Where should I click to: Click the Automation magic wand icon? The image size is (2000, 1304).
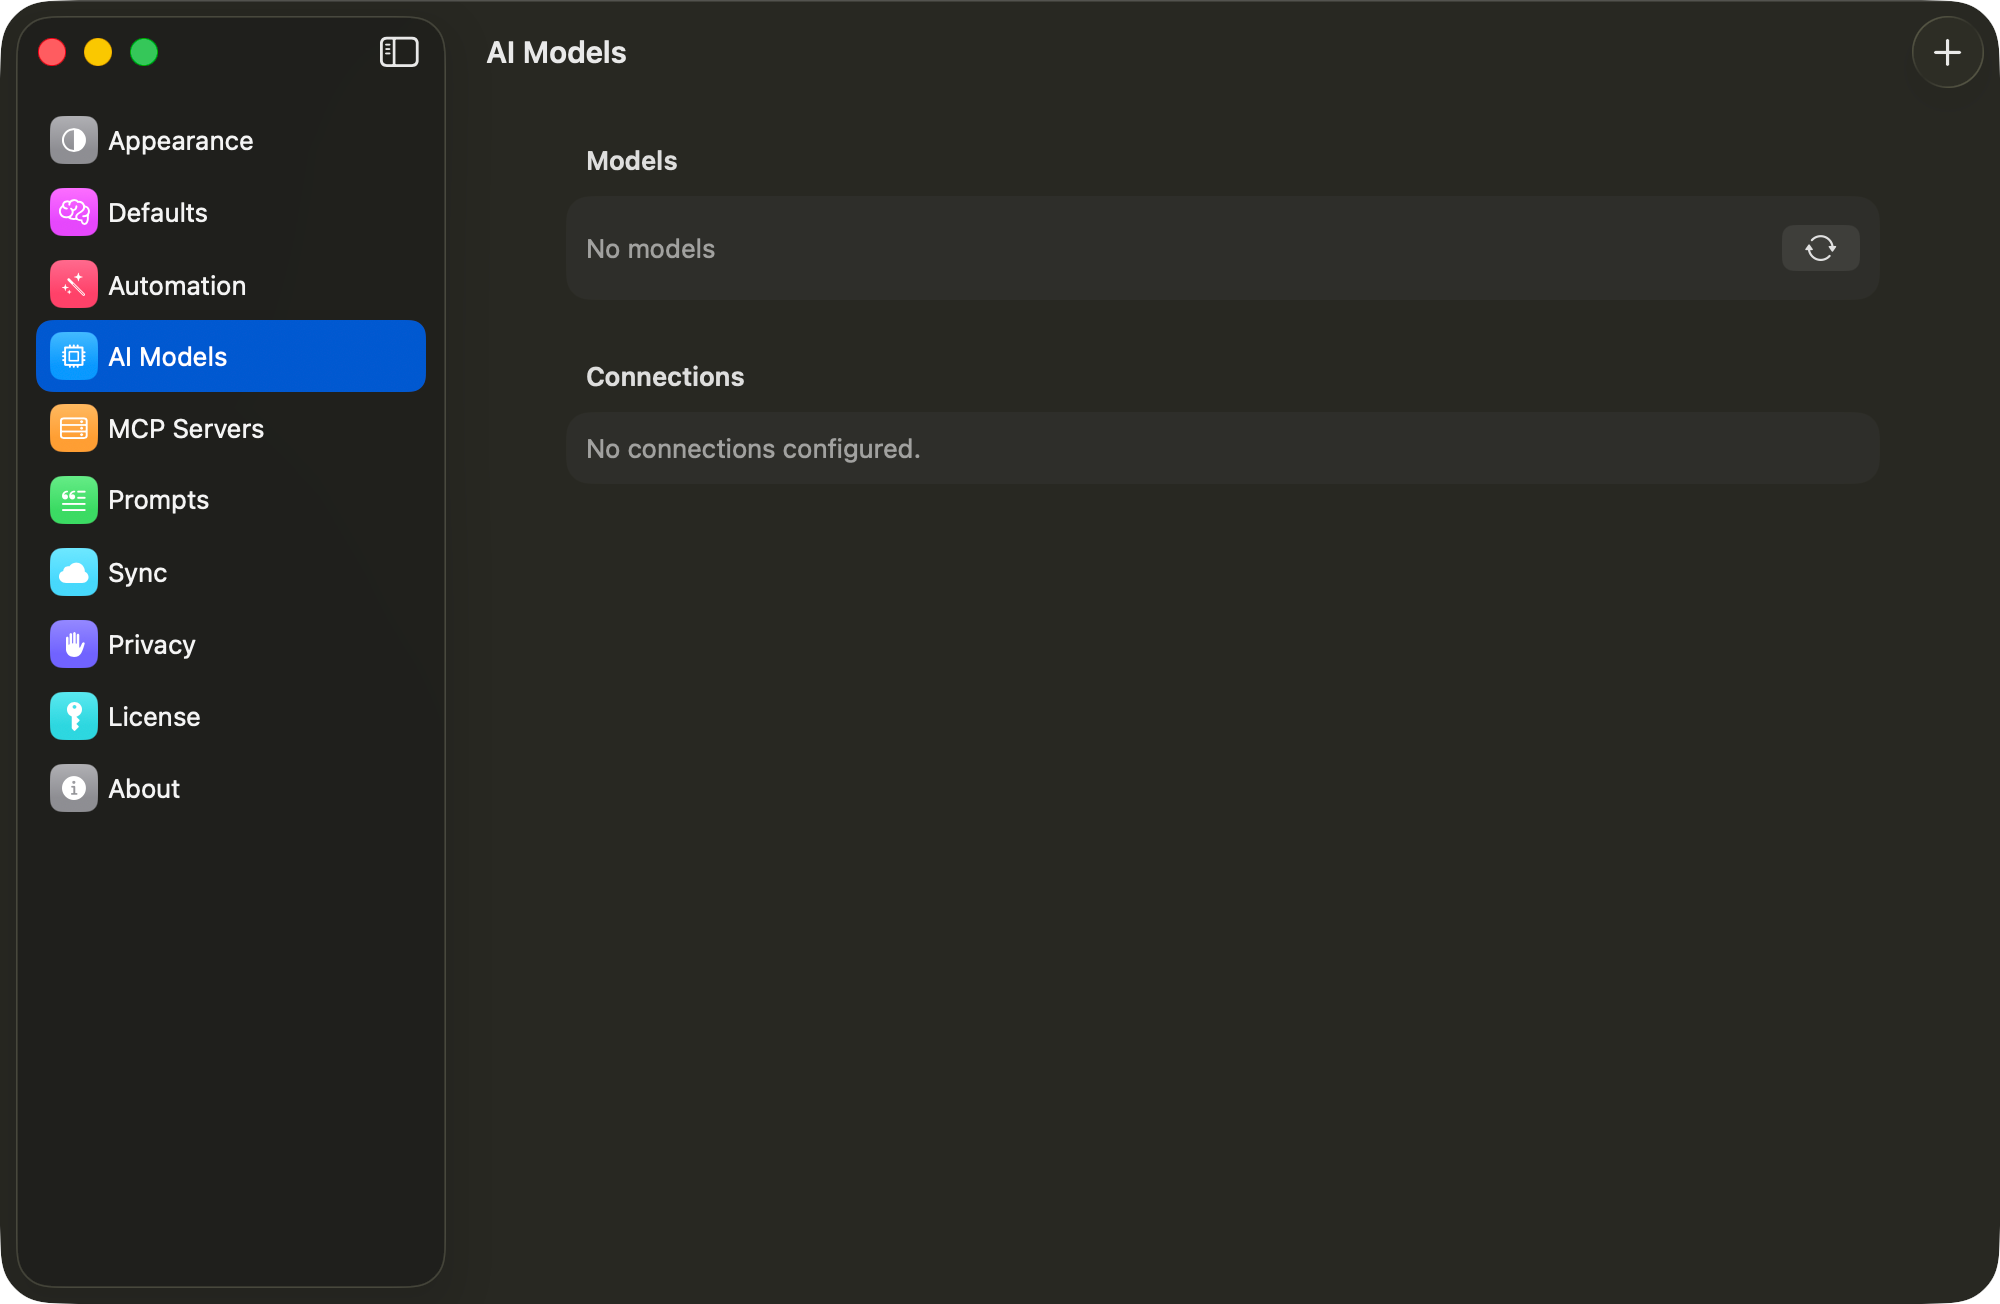[74, 285]
